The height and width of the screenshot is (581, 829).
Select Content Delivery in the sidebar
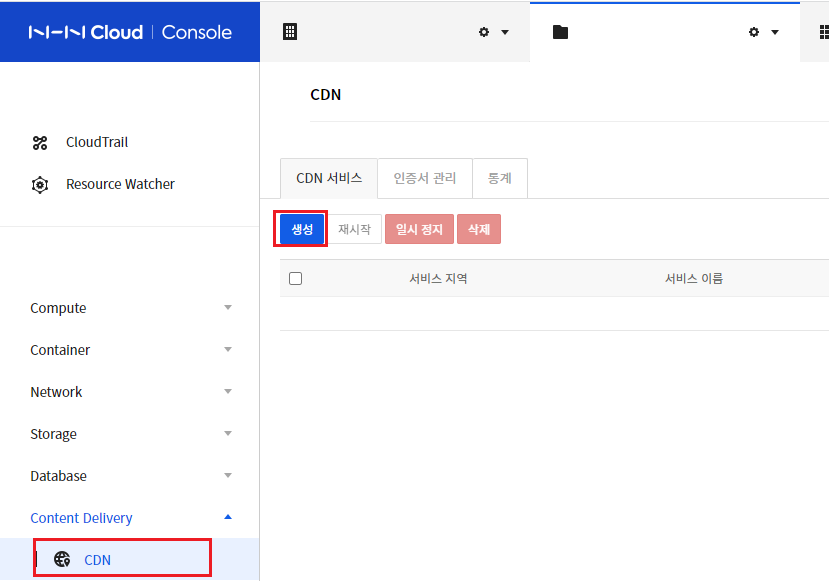click(x=81, y=518)
